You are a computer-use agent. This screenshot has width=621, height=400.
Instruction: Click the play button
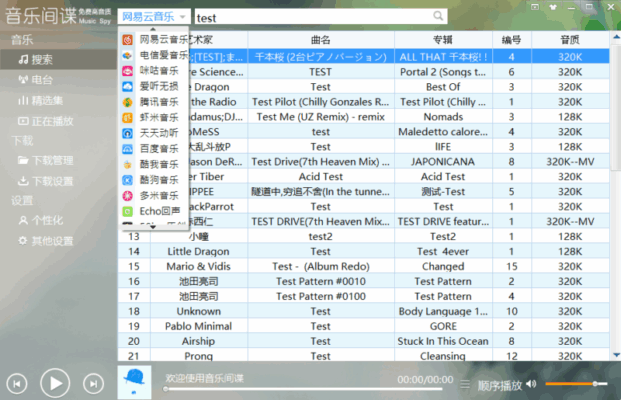(55, 383)
